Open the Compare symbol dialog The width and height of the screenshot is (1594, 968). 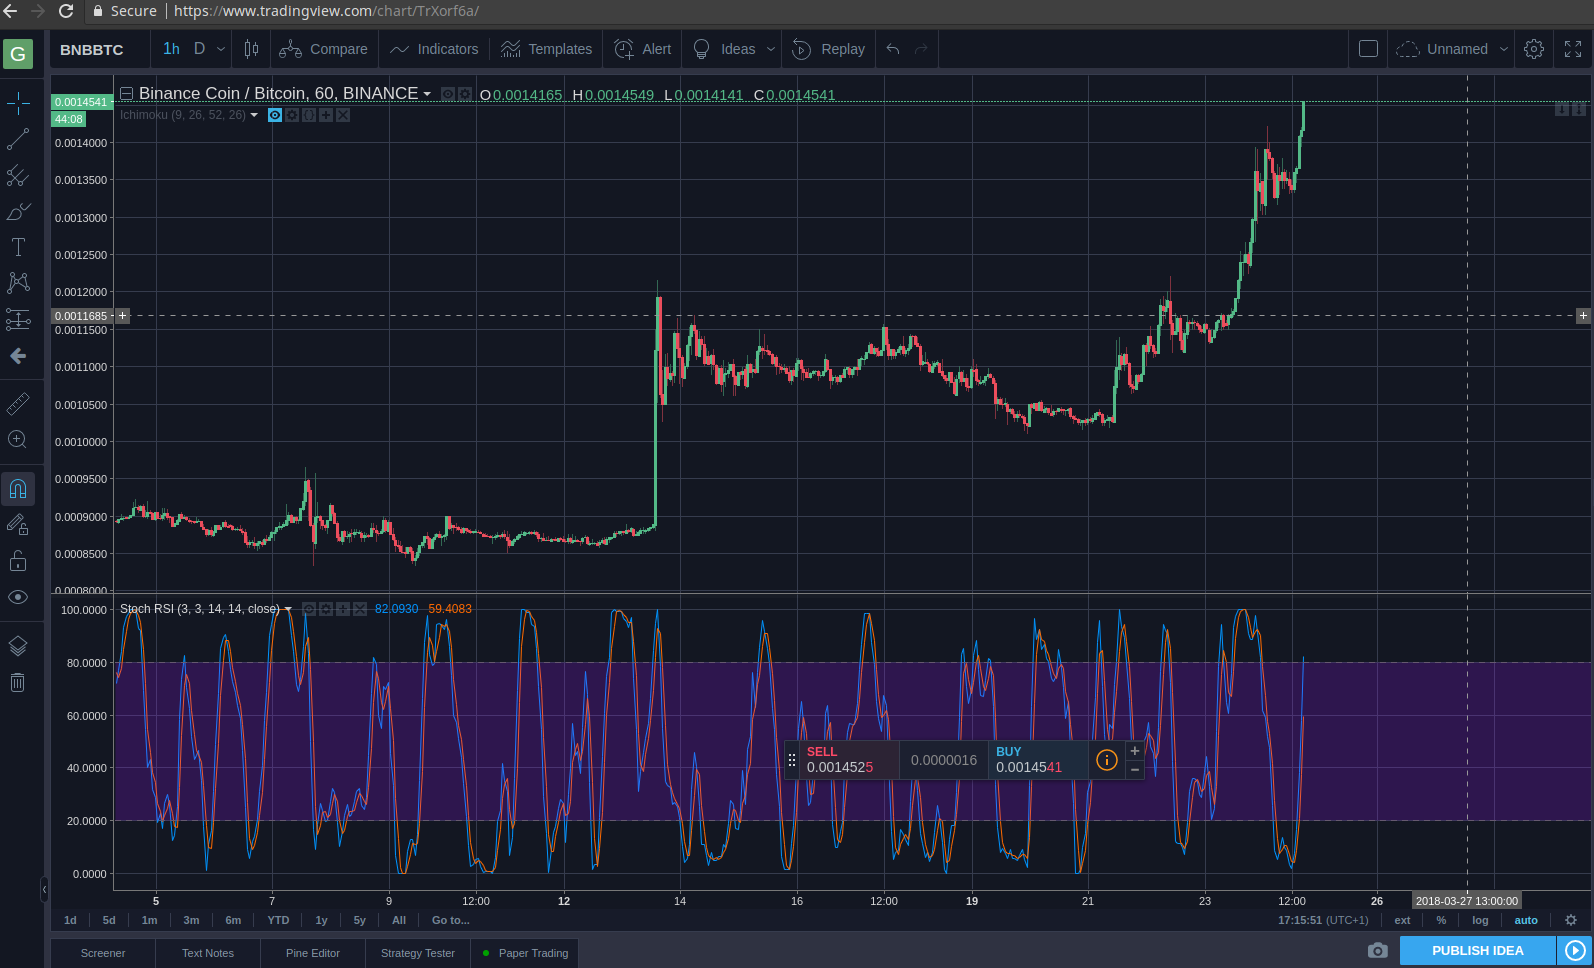(323, 49)
